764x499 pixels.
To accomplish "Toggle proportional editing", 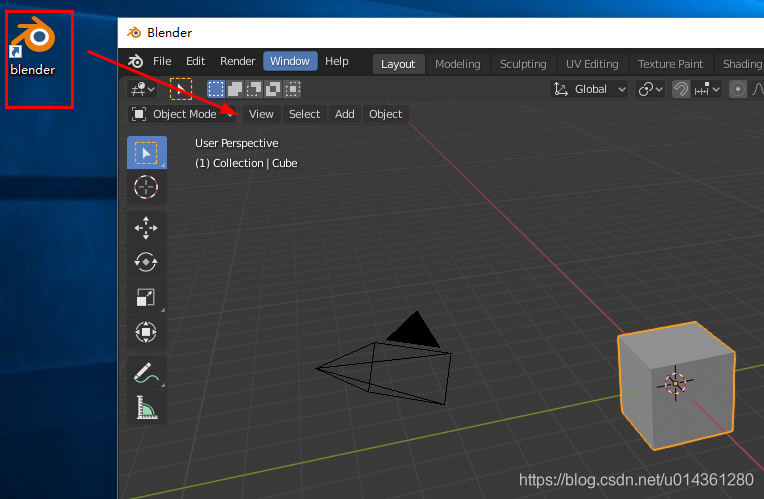I will click(x=738, y=89).
